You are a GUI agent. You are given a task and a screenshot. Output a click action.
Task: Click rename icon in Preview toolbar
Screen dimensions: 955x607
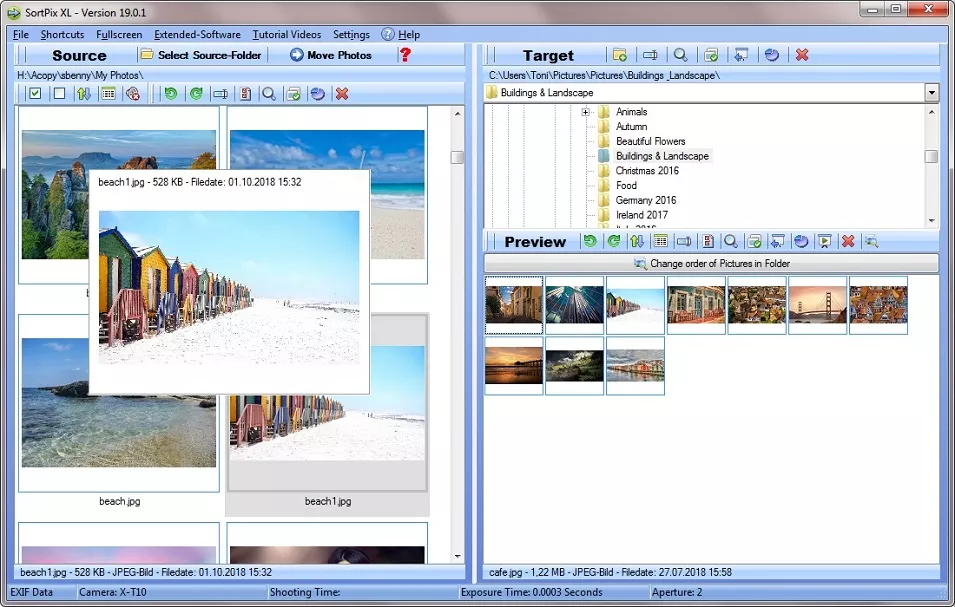coord(684,241)
